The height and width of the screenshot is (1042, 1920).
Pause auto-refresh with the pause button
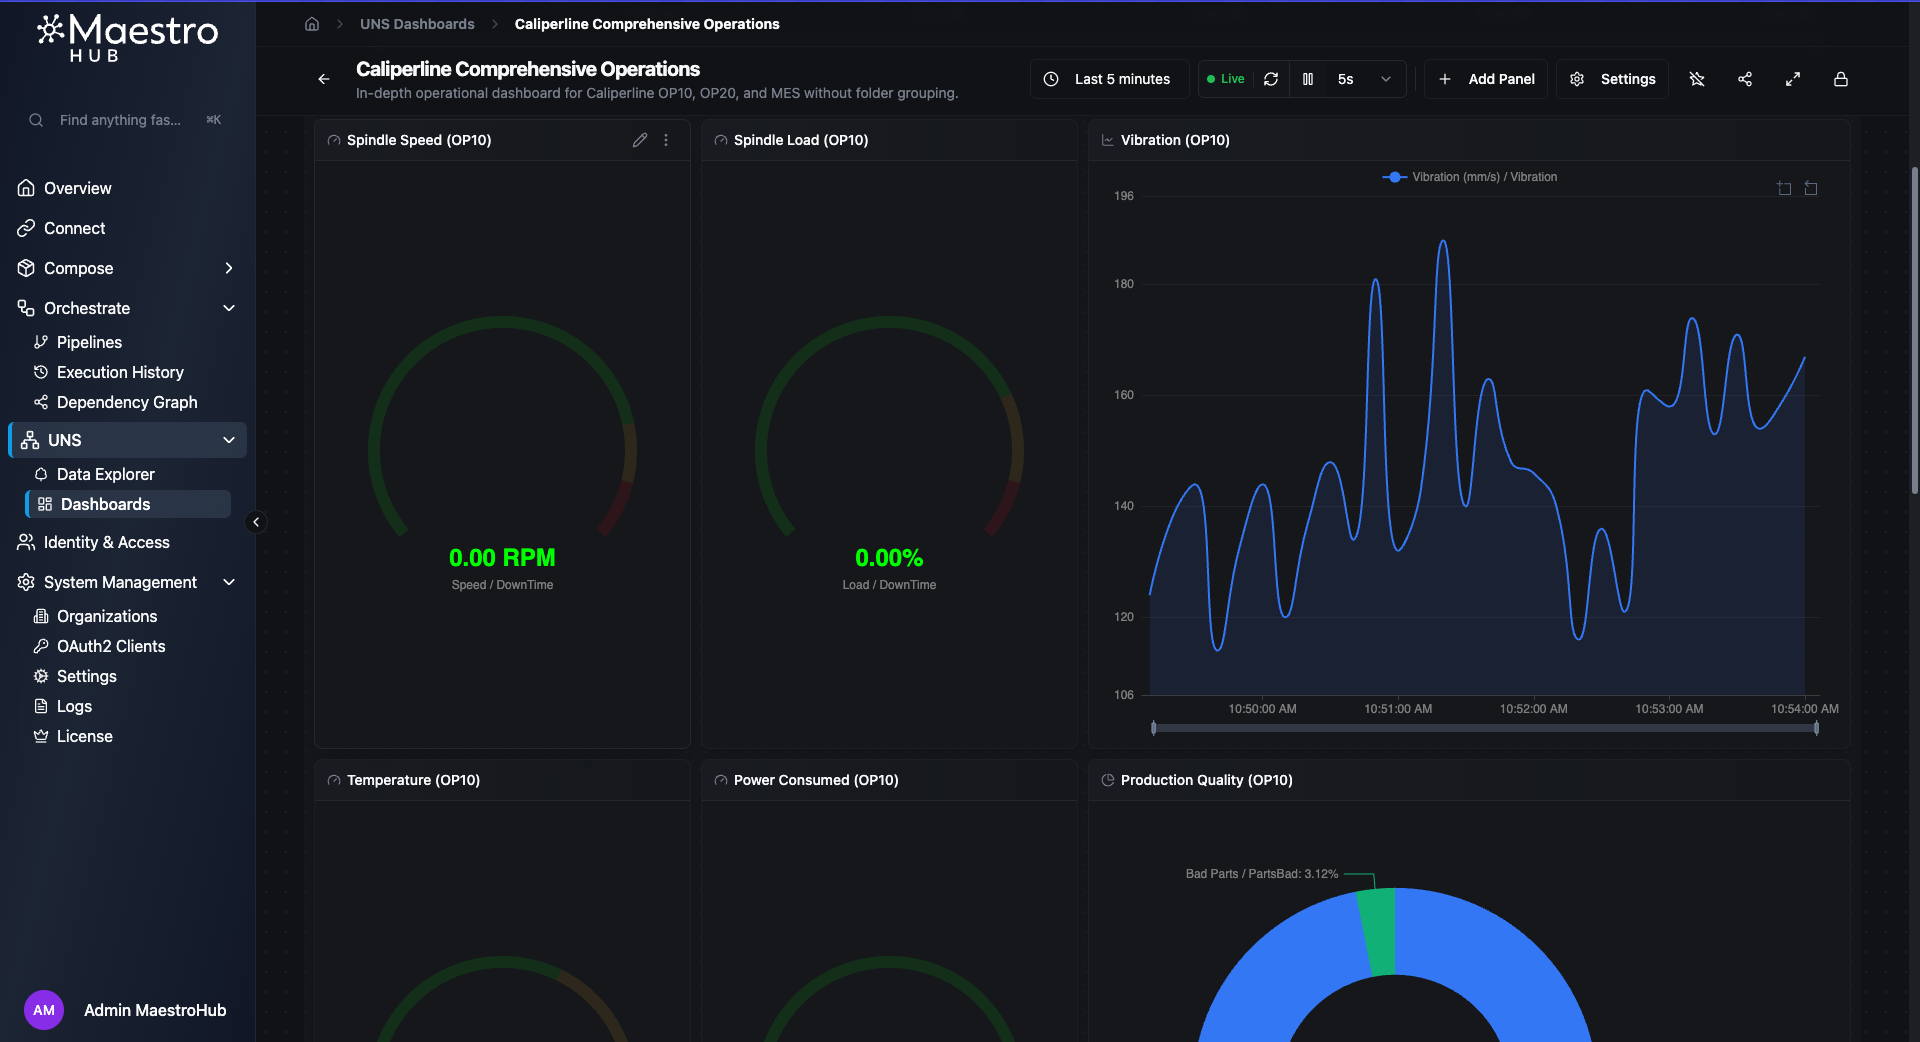coord(1308,79)
